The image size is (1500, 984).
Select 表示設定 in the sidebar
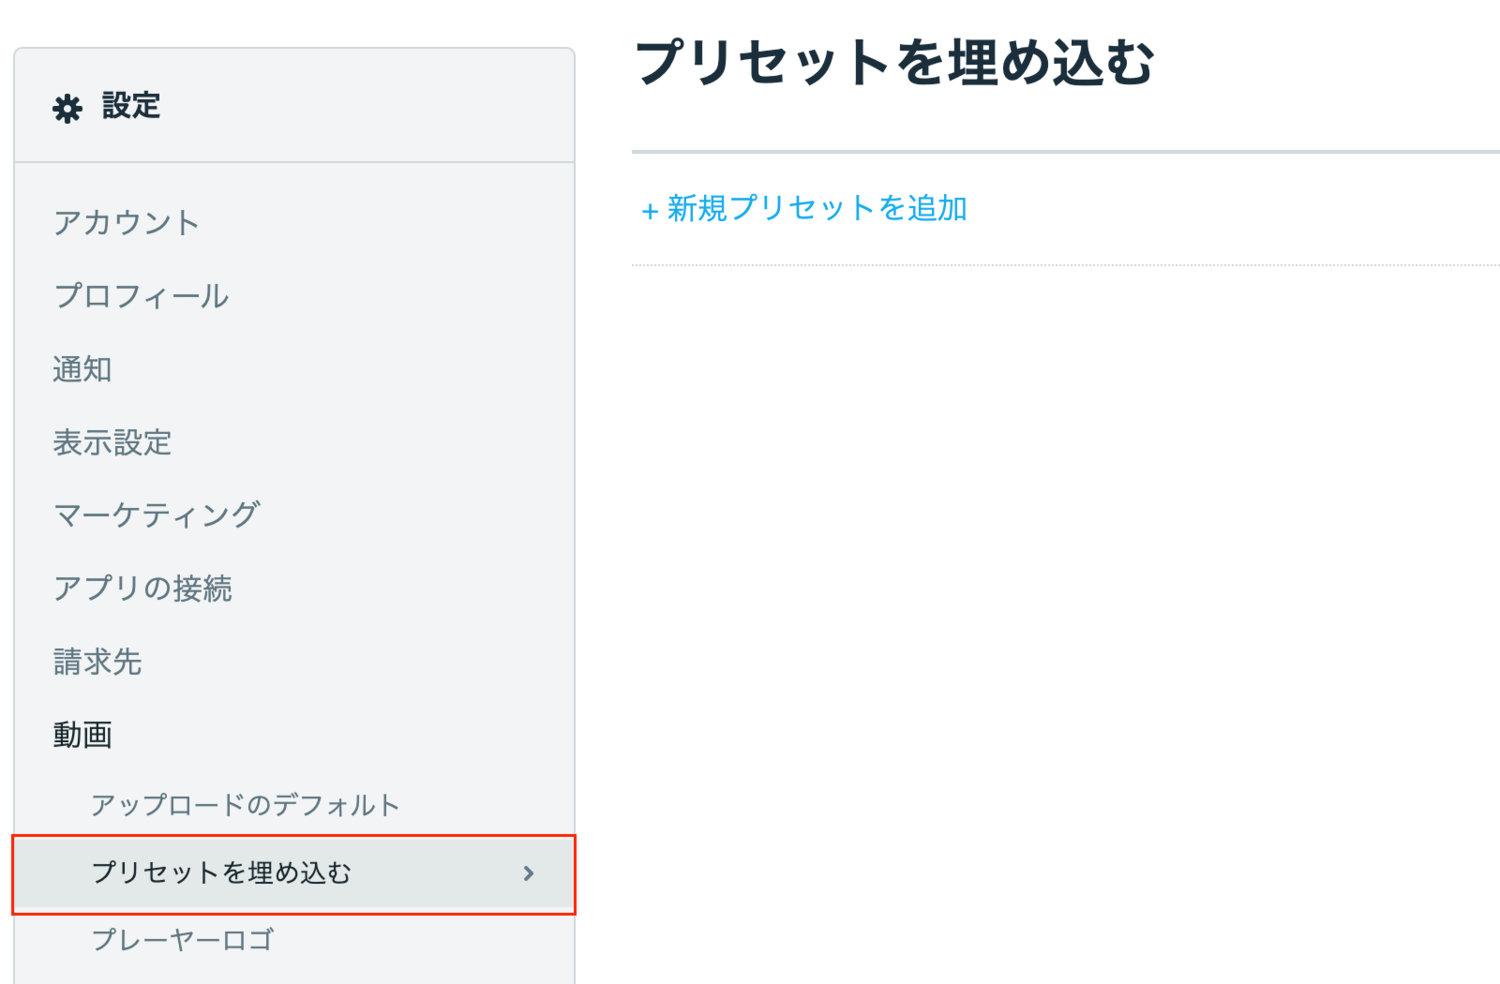pos(112,442)
